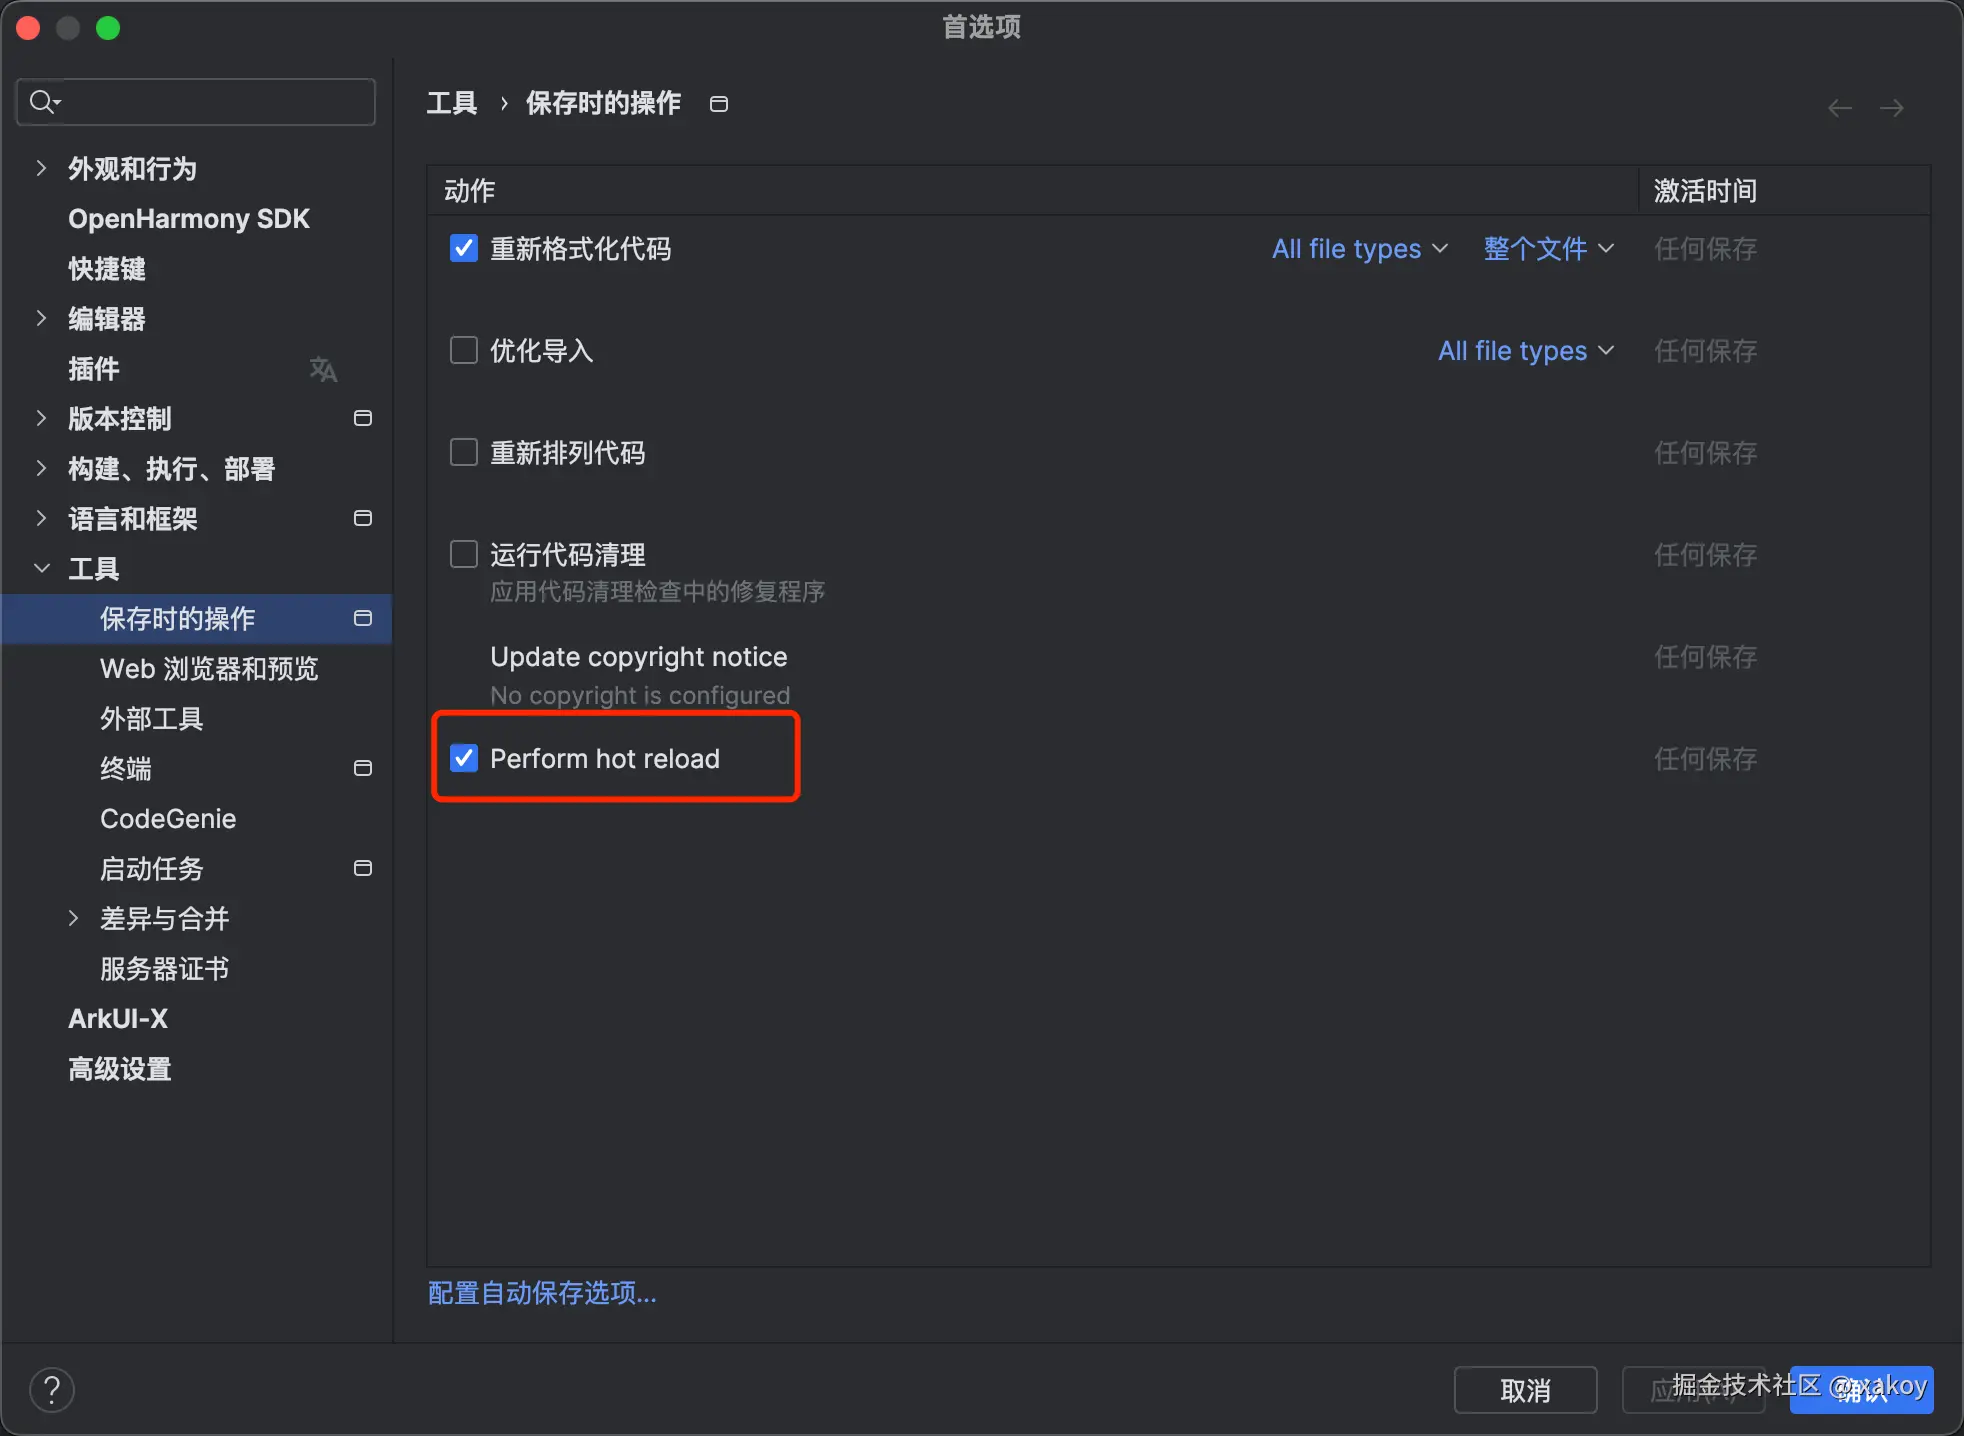Click the project-level icon beside 启动任务
Screen dimensions: 1964x1436
(363, 868)
